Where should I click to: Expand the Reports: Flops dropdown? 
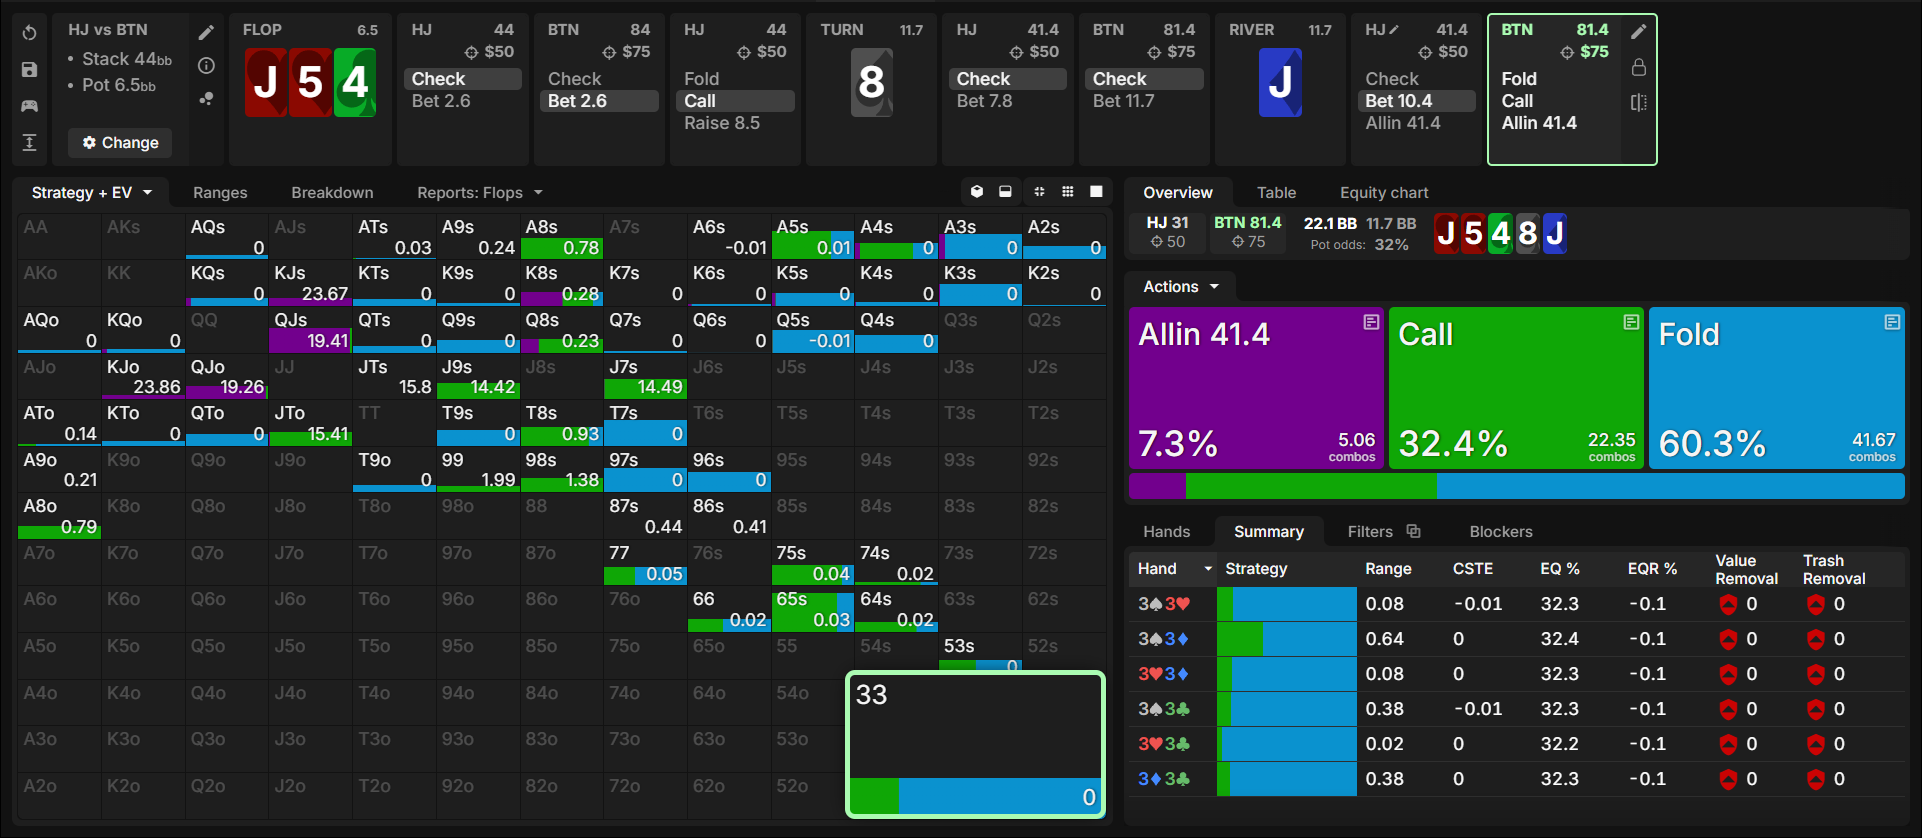480,192
